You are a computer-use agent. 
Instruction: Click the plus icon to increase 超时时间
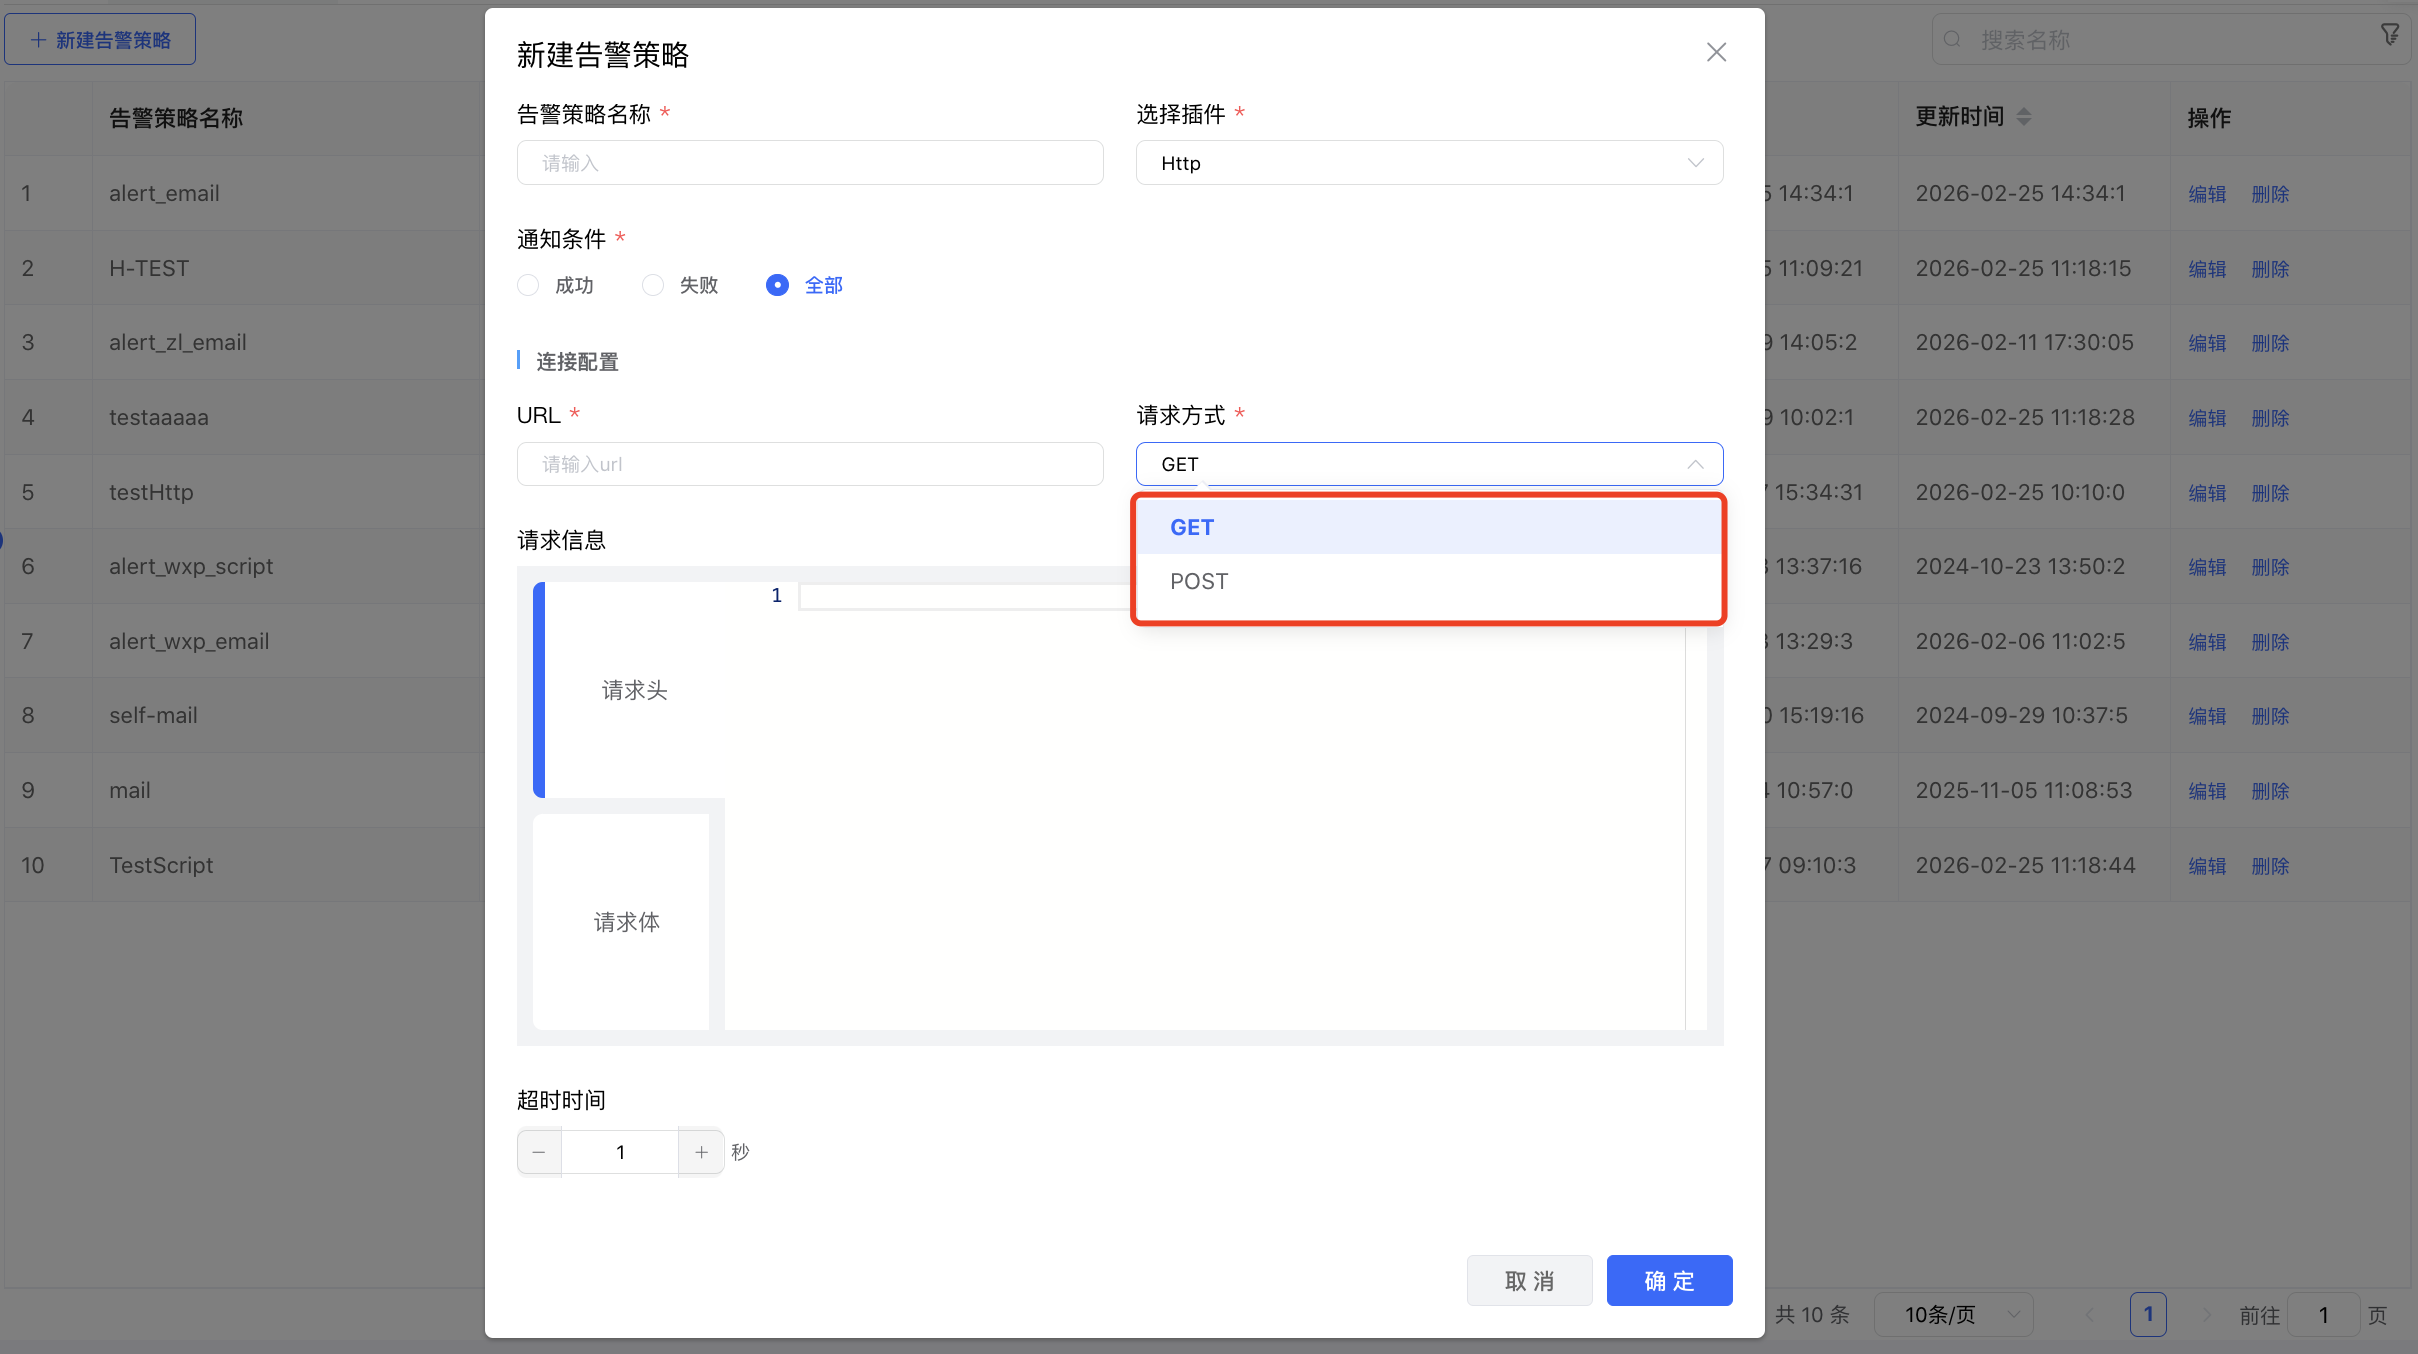click(x=700, y=1151)
